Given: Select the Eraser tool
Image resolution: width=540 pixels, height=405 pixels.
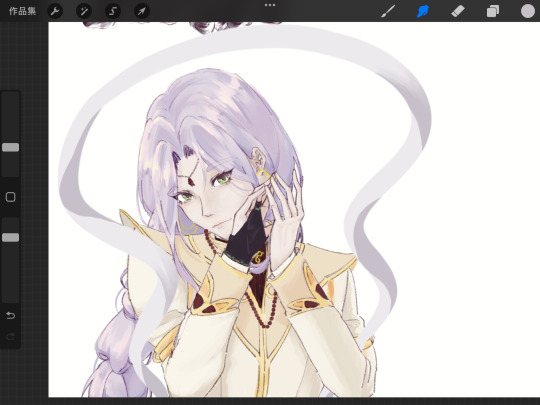Looking at the screenshot, I should 458,11.
